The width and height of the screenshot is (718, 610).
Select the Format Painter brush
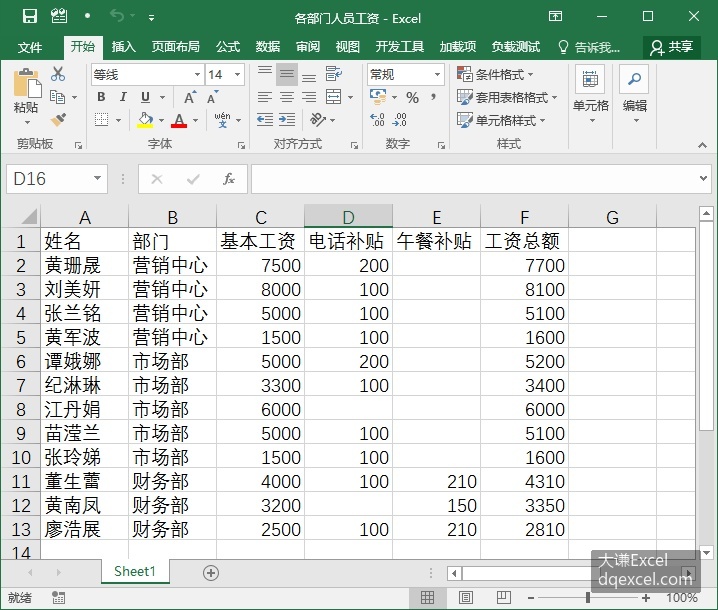(58, 120)
